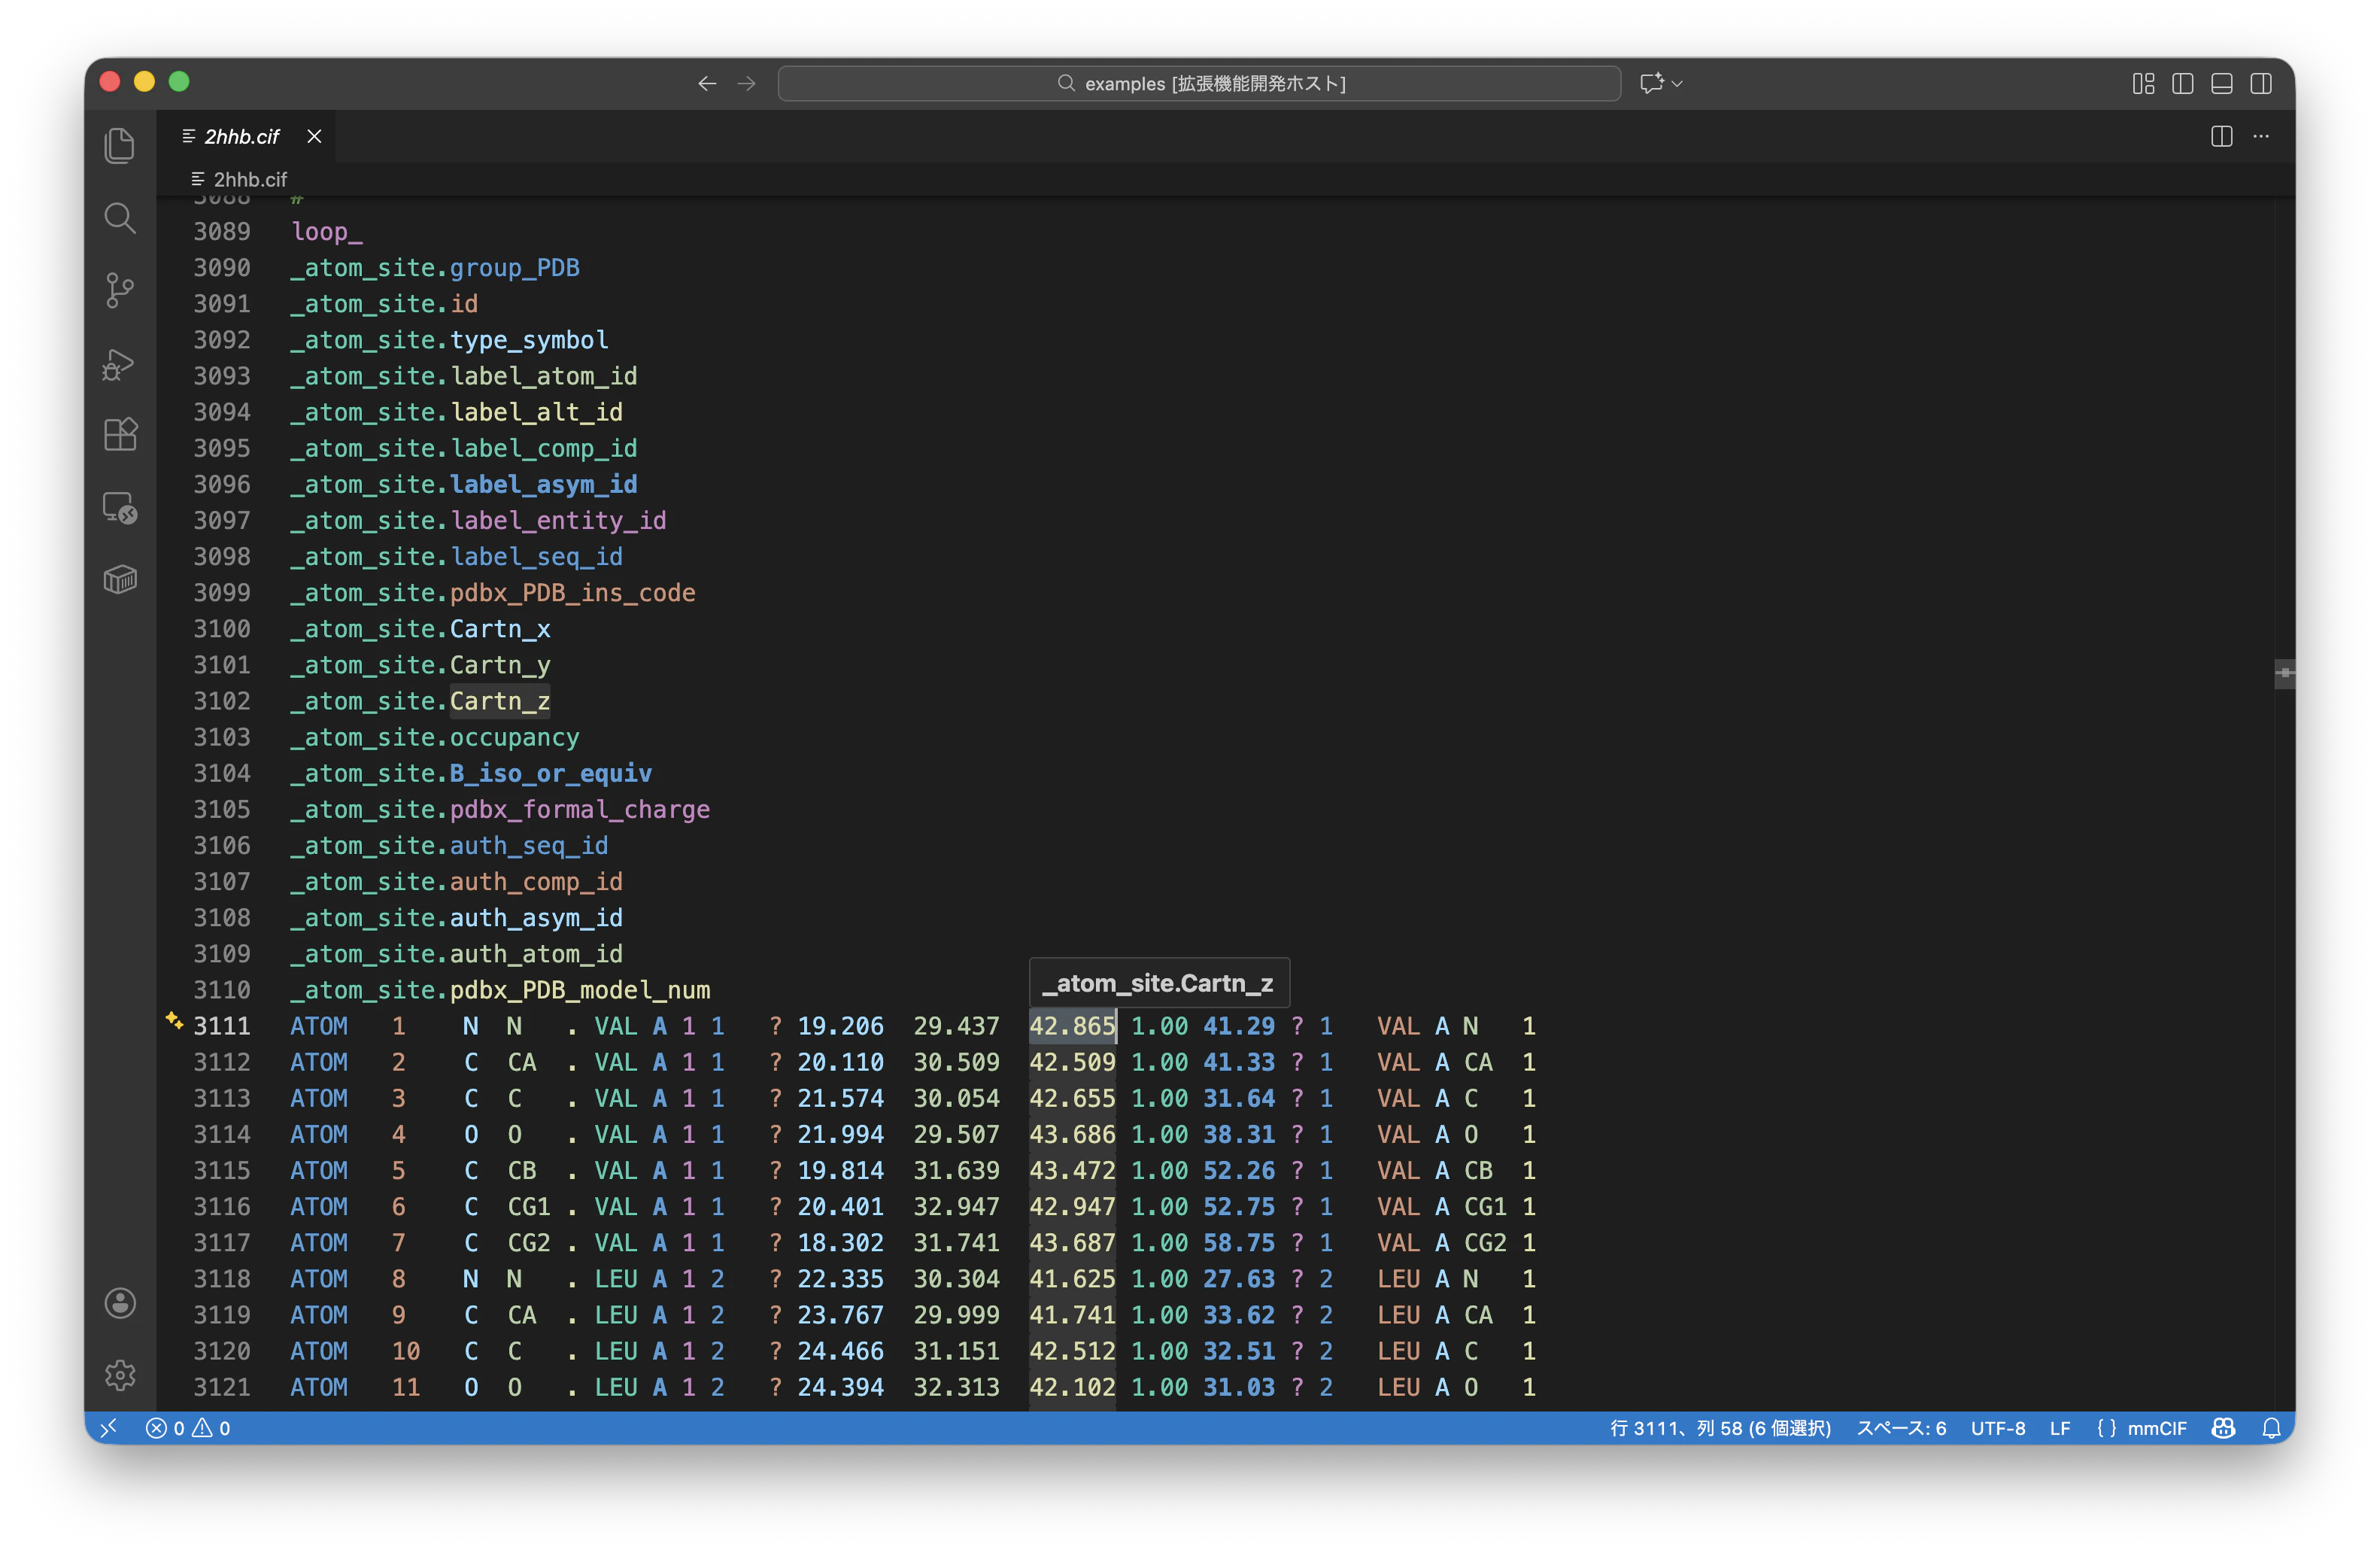This screenshot has height=1556, width=2380.
Task: Open the Source Control view
Action: tap(120, 290)
